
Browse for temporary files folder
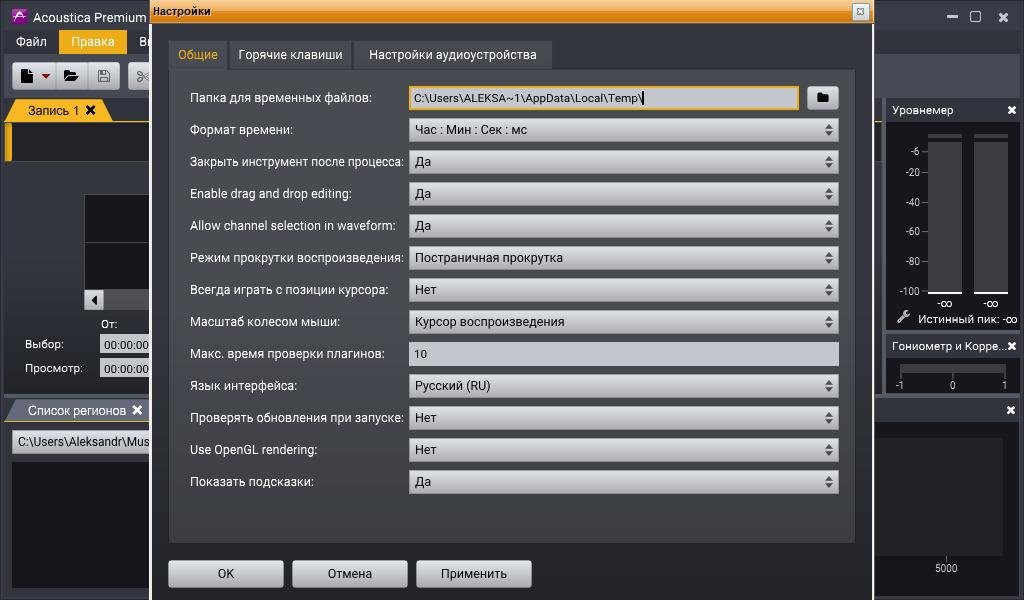click(822, 97)
